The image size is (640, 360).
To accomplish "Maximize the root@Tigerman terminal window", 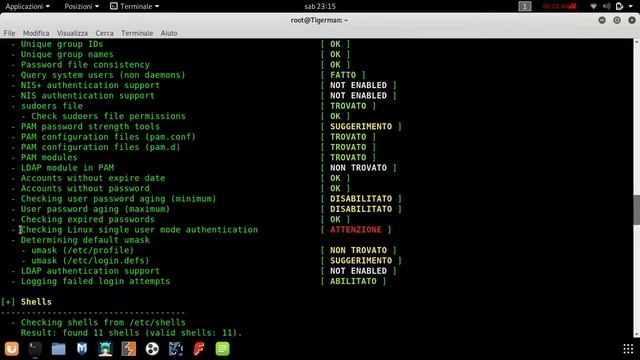I will (617, 20).
